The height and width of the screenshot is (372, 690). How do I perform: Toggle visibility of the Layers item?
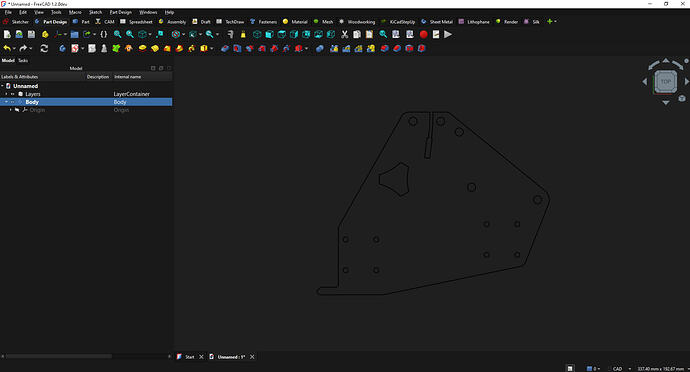(x=13, y=94)
